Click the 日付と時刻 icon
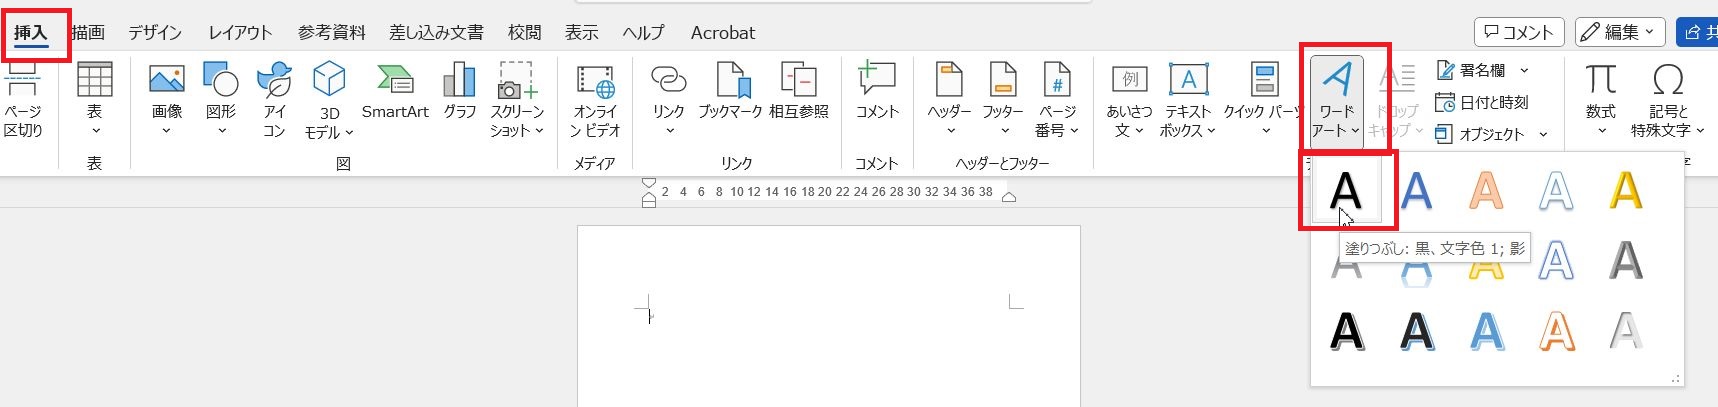The height and width of the screenshot is (407, 1718). [x=1445, y=102]
